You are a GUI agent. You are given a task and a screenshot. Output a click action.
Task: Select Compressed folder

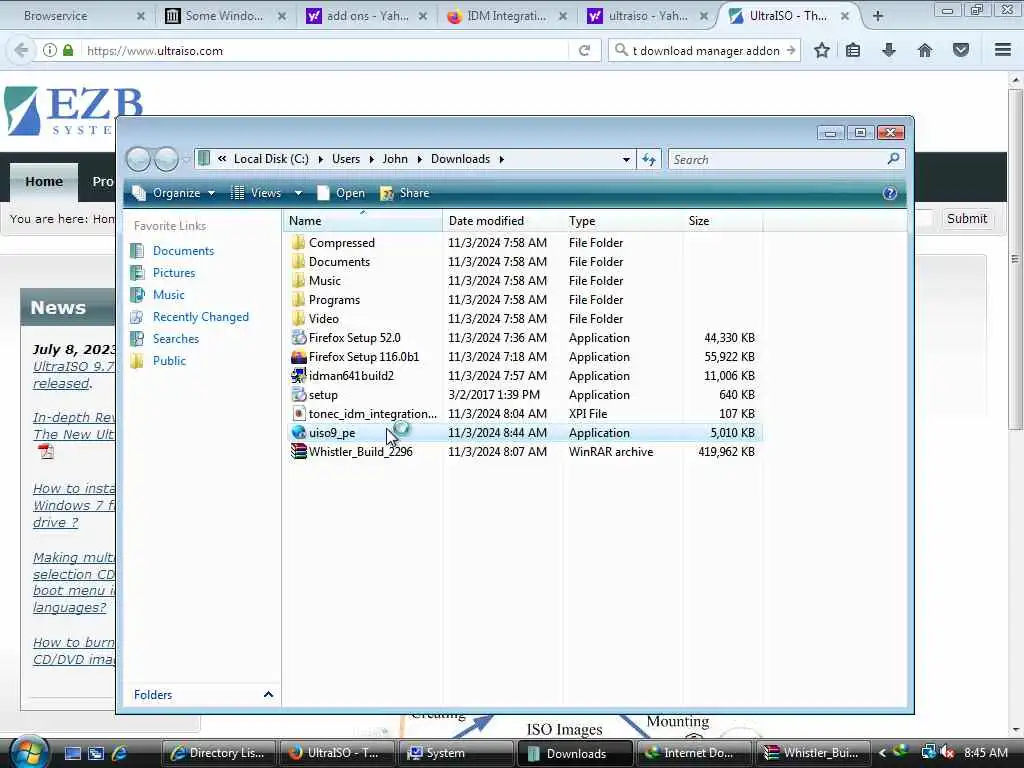point(342,243)
